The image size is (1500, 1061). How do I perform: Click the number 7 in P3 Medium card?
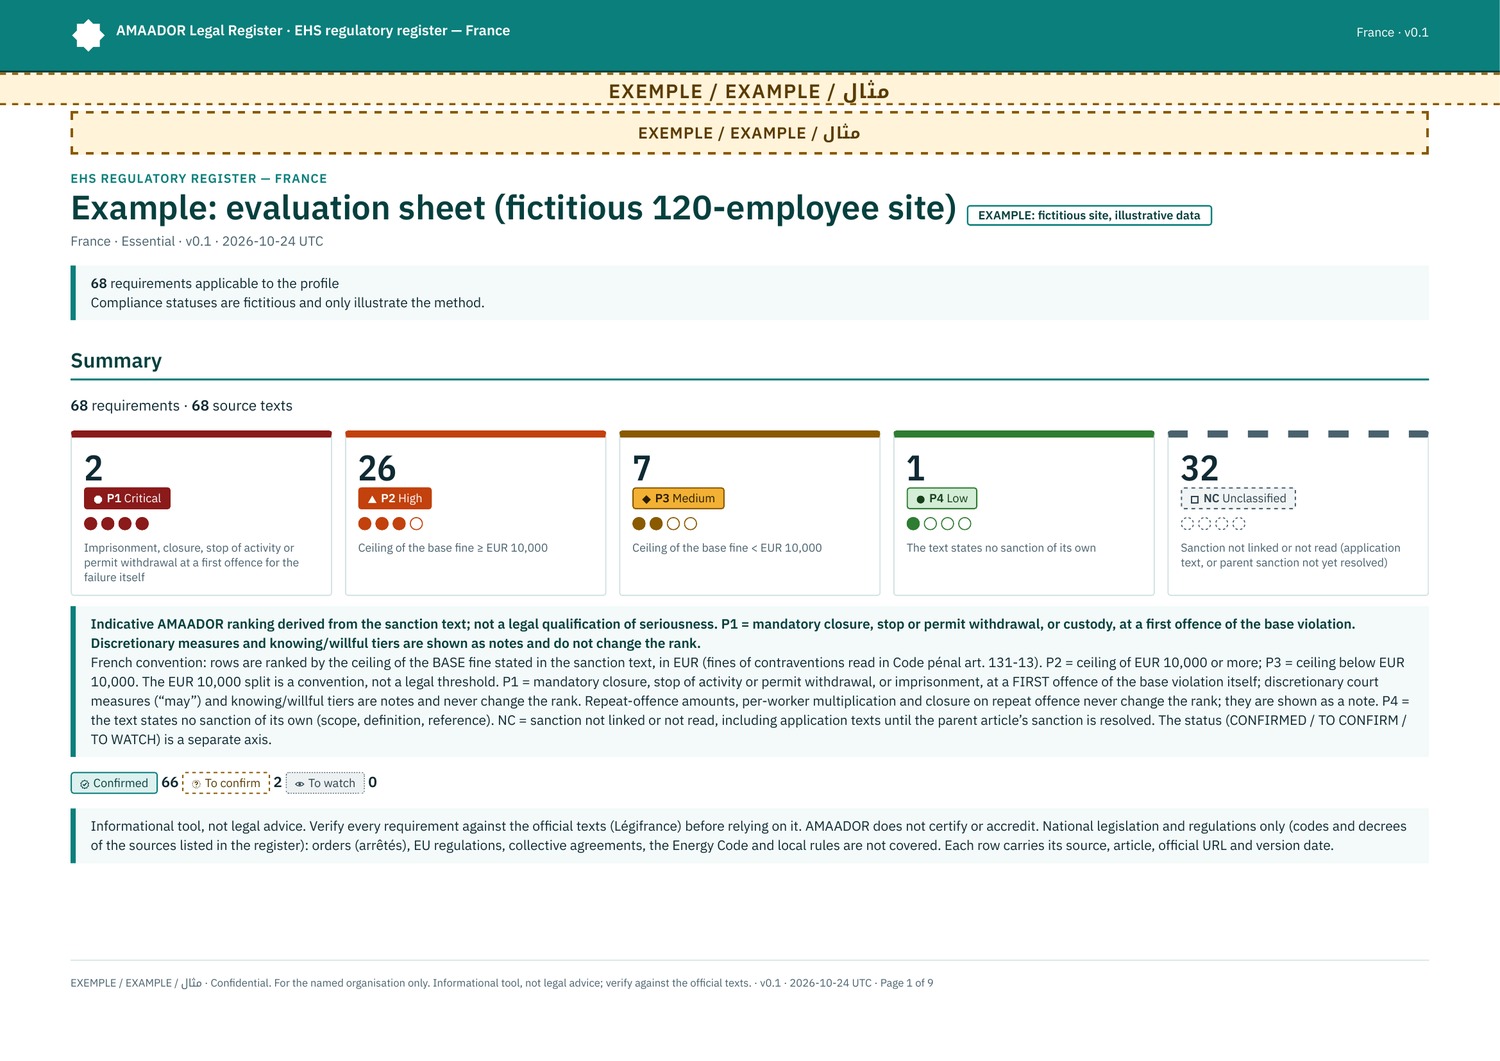point(642,468)
